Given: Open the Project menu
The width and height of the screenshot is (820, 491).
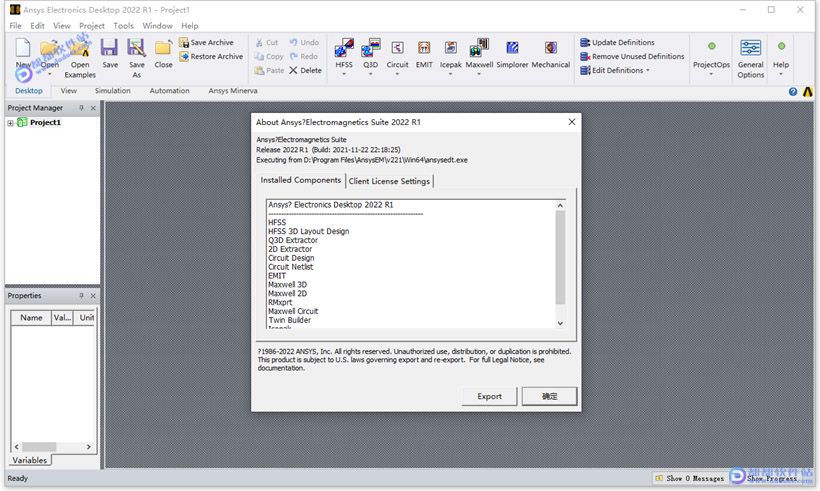Looking at the screenshot, I should [92, 26].
